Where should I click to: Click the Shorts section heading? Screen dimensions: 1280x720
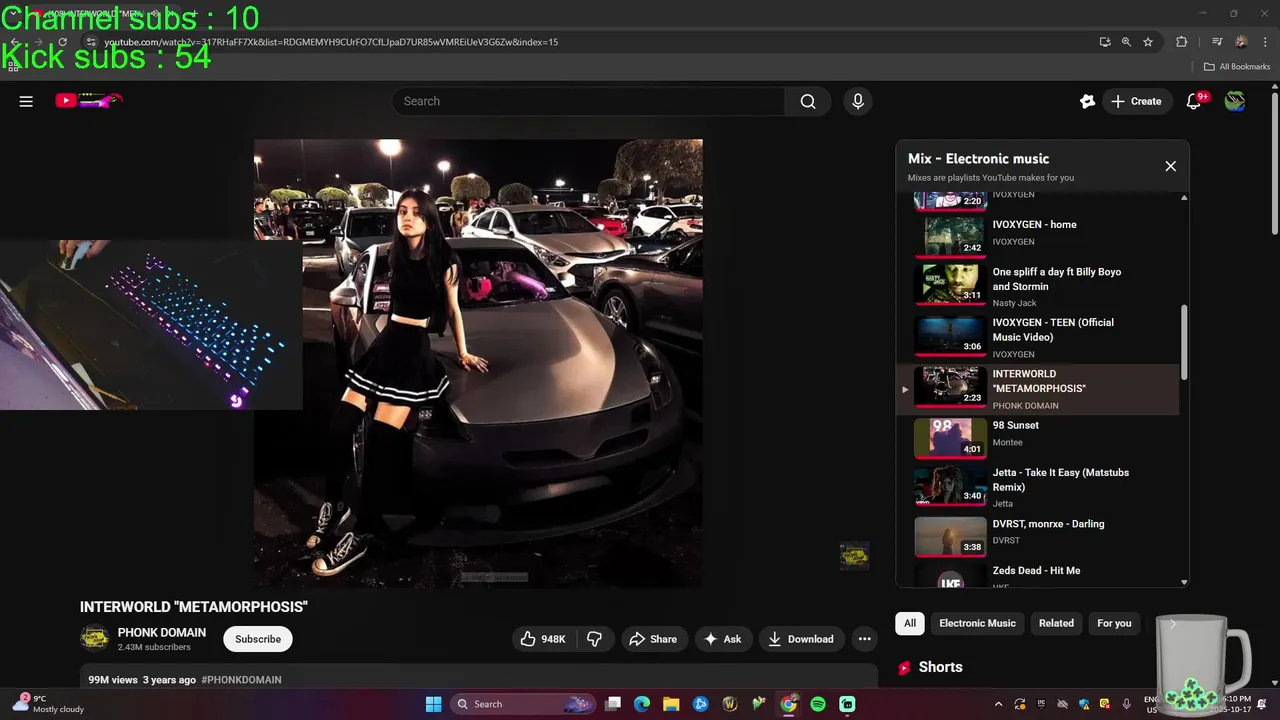940,667
